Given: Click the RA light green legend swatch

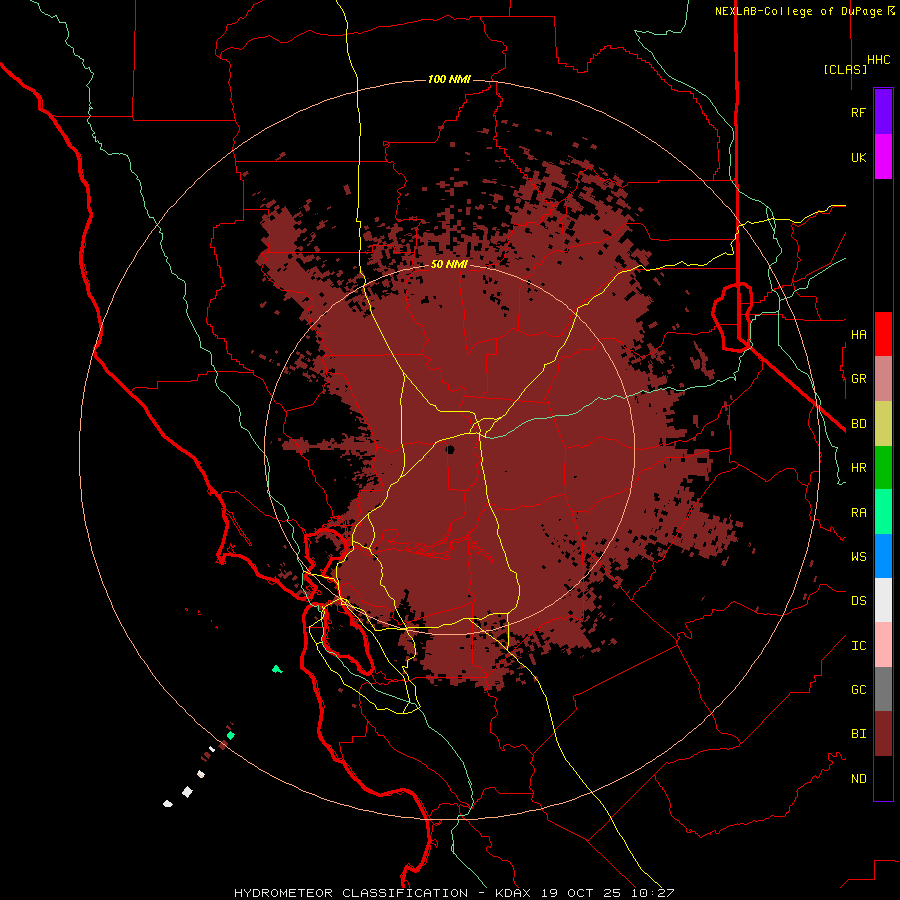Looking at the screenshot, I should (883, 512).
